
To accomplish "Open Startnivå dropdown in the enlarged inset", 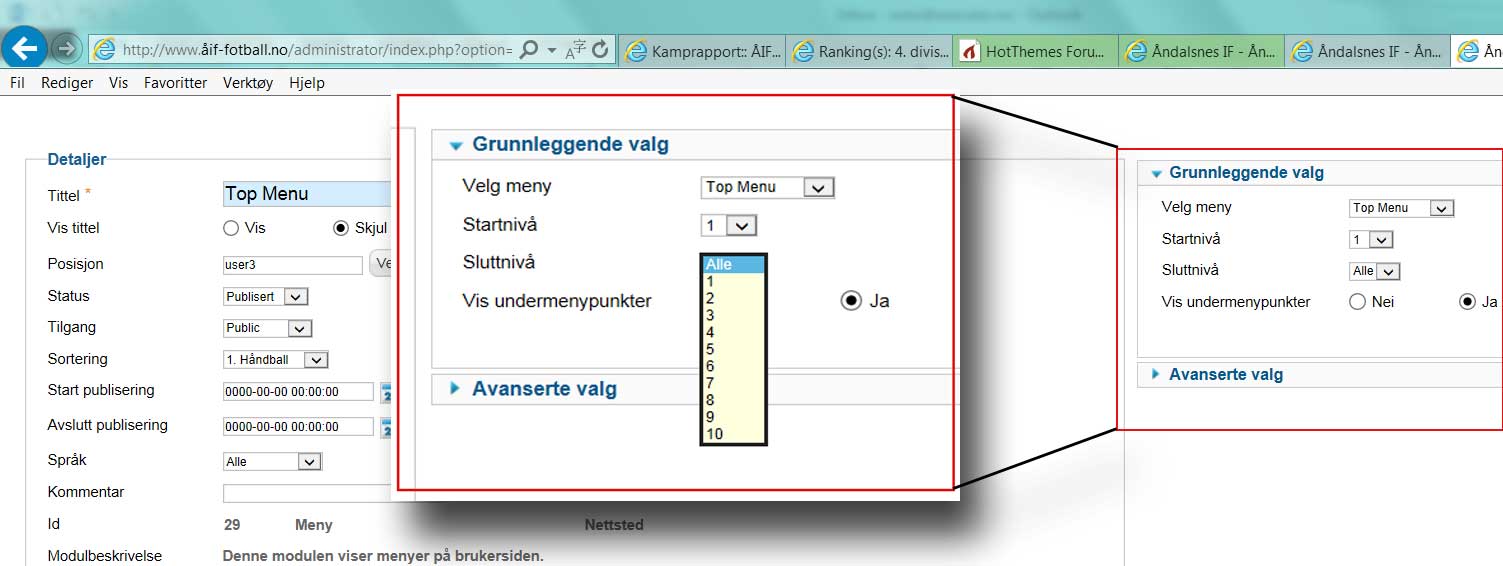I will [729, 226].
